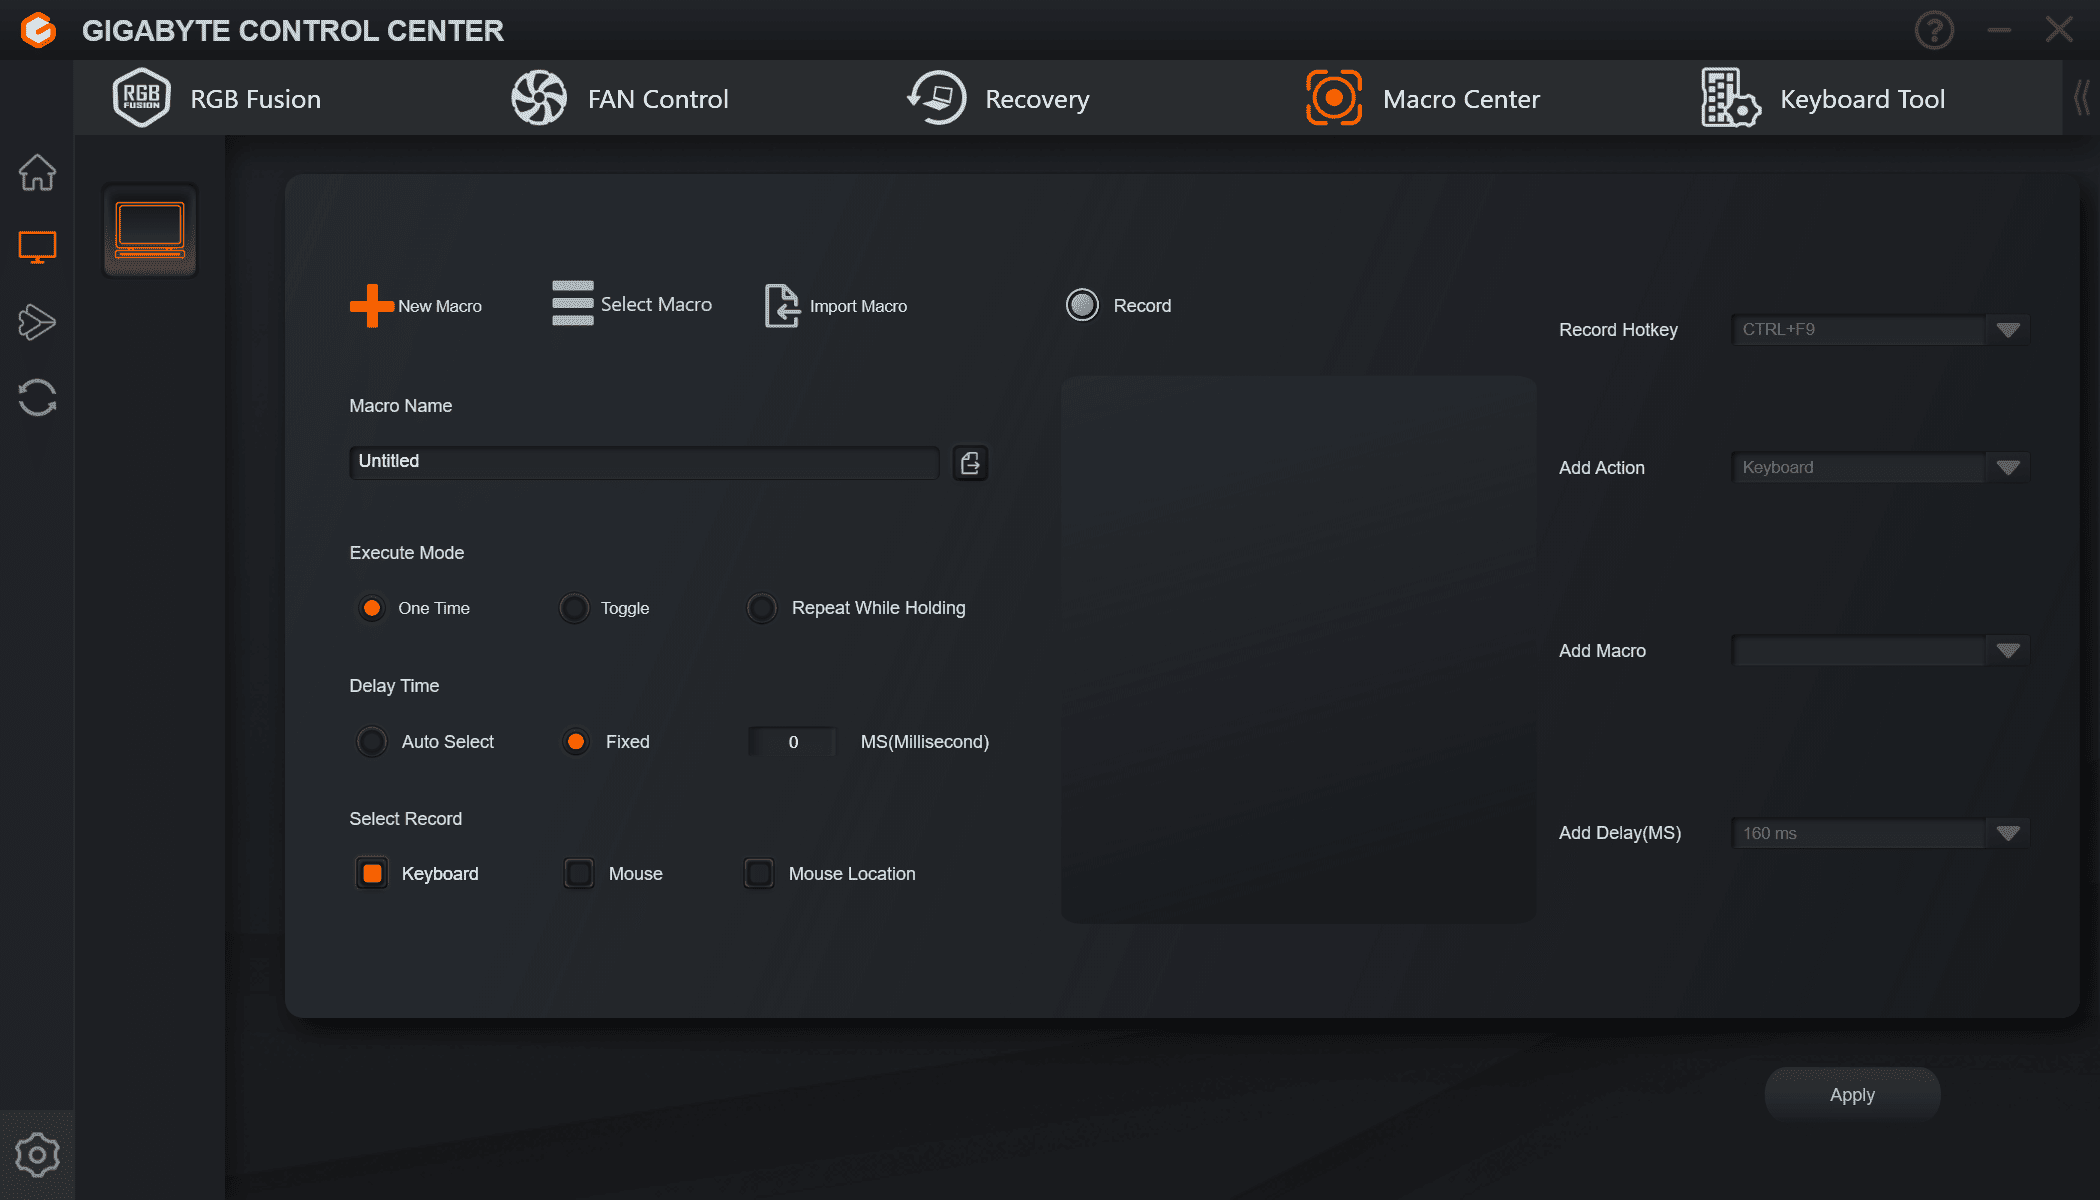Open the Add Macro dropdown arrow
Screen dimensions: 2100x1200
click(2007, 651)
